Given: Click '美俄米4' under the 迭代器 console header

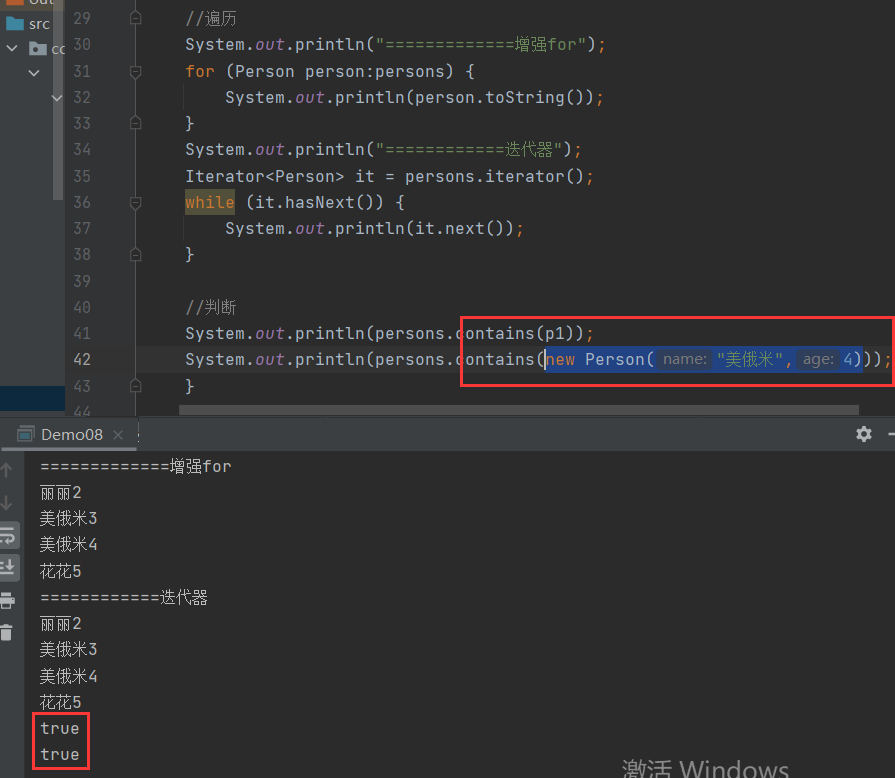Looking at the screenshot, I should pos(68,676).
